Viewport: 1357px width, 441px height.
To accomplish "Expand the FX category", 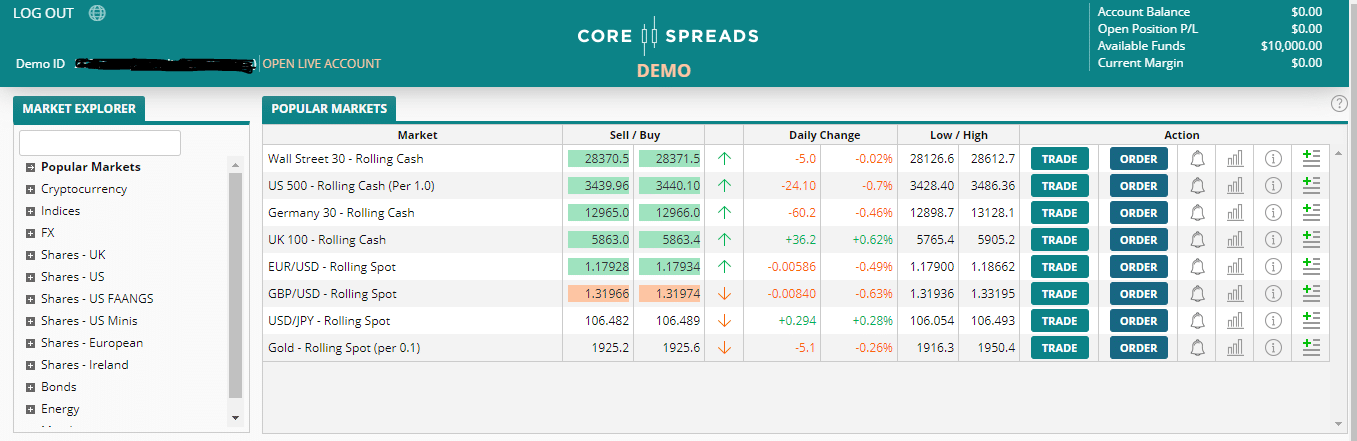I will (x=31, y=233).
